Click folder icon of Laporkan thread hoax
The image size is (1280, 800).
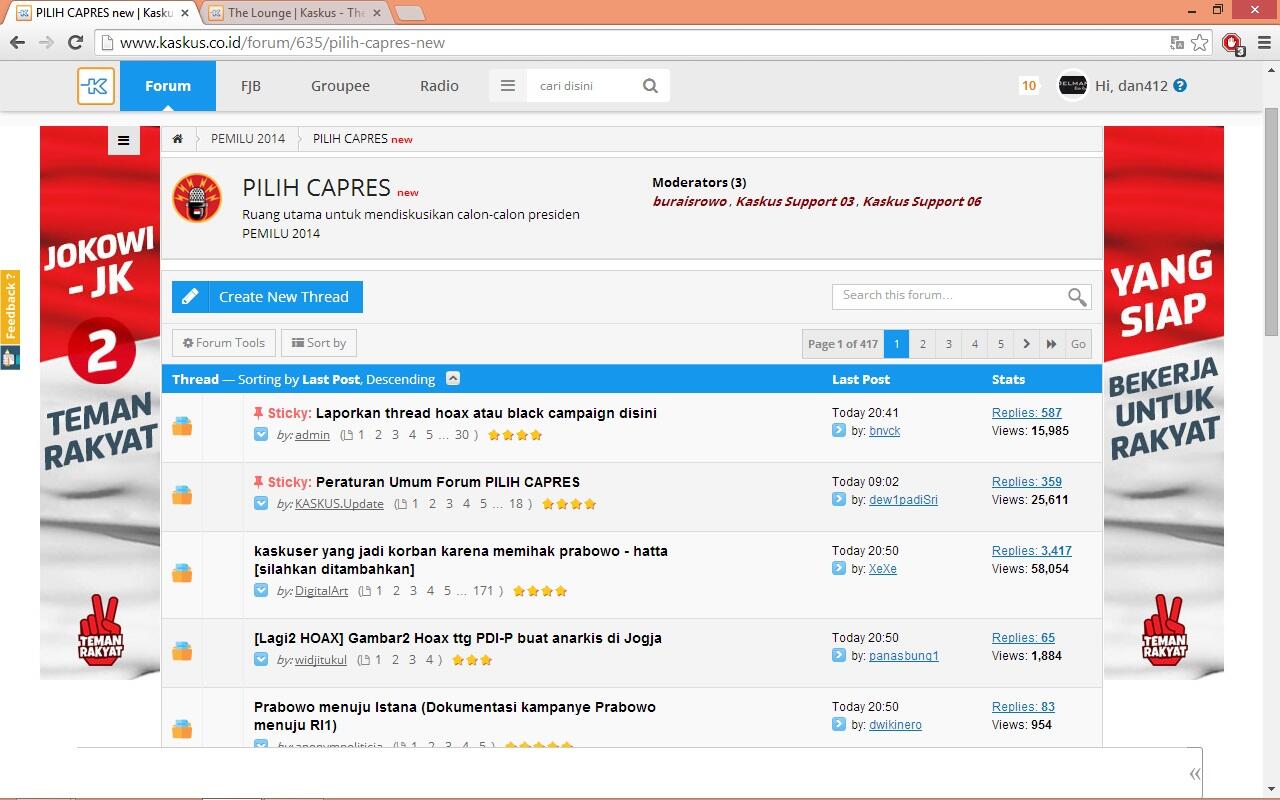click(182, 427)
